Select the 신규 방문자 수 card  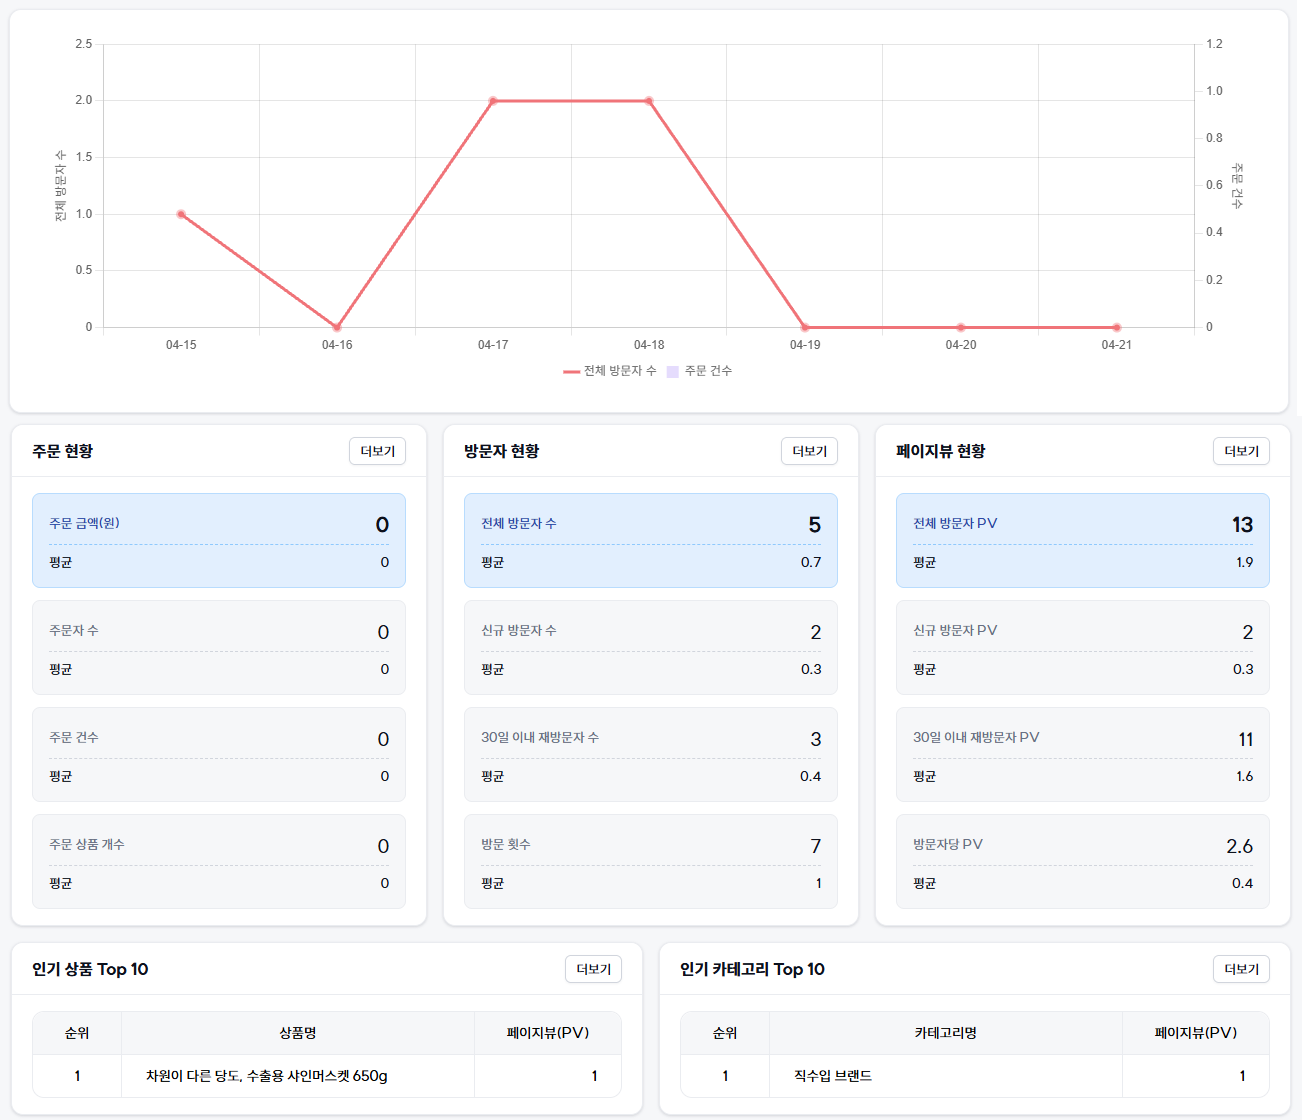click(651, 647)
